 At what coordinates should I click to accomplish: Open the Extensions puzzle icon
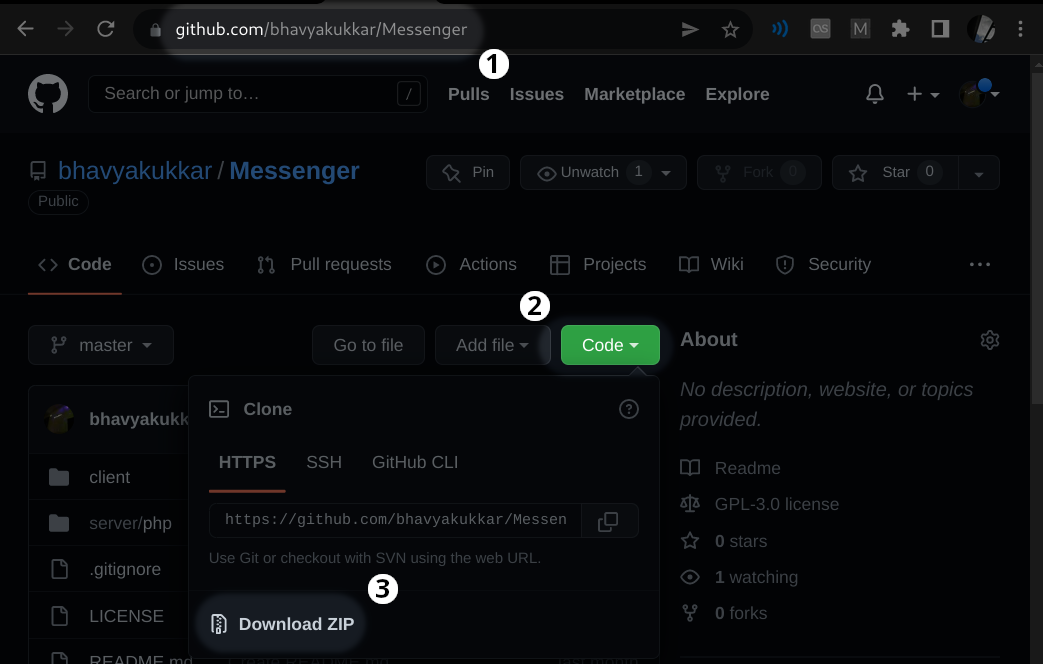click(x=900, y=29)
